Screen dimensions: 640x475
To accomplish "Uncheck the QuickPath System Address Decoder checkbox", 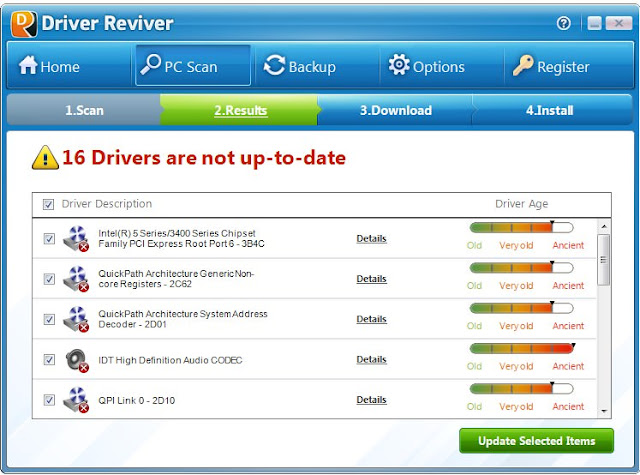I will 49,319.
